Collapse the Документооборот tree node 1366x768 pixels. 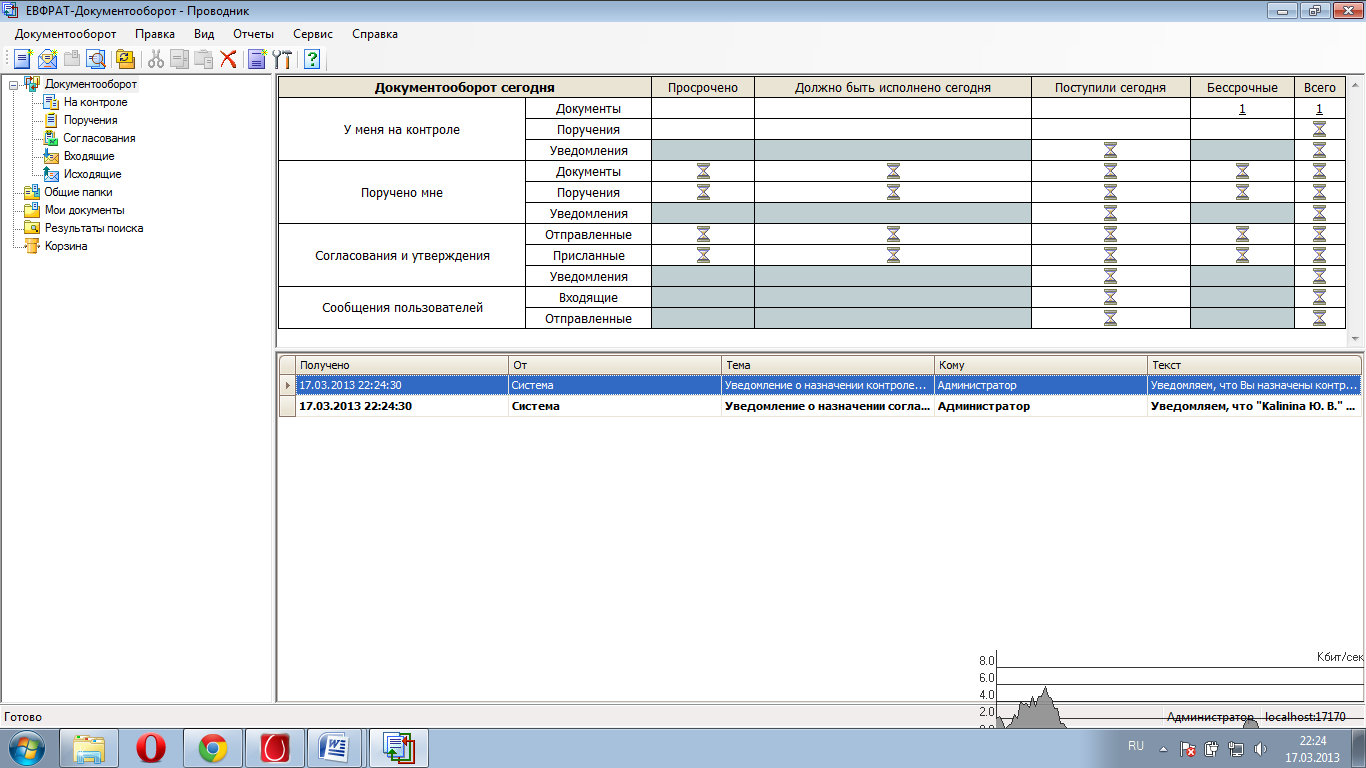click(x=13, y=84)
